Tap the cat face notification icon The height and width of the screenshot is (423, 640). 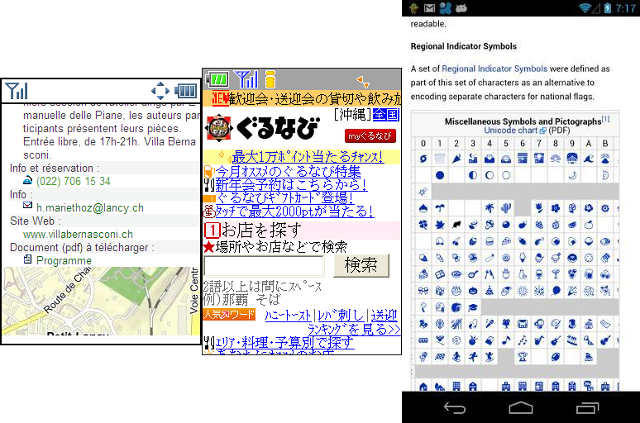click(x=461, y=8)
